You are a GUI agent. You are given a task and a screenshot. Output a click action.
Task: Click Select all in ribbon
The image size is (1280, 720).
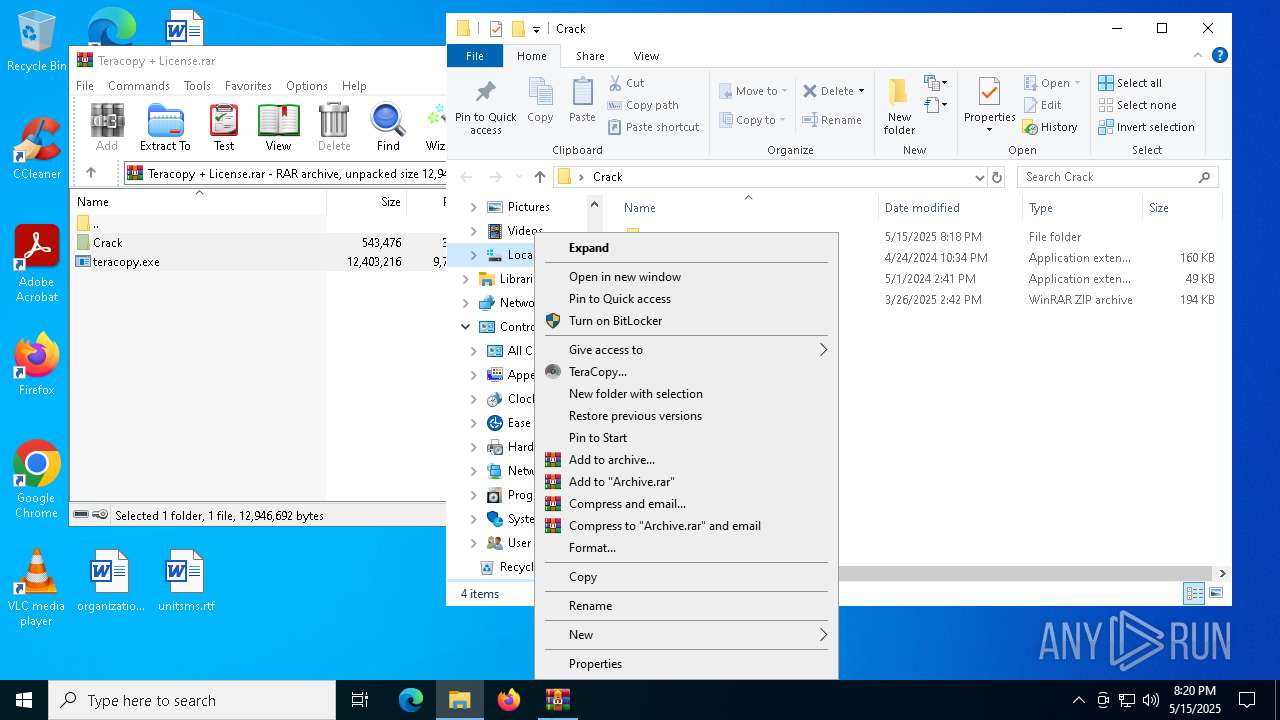pos(1130,83)
